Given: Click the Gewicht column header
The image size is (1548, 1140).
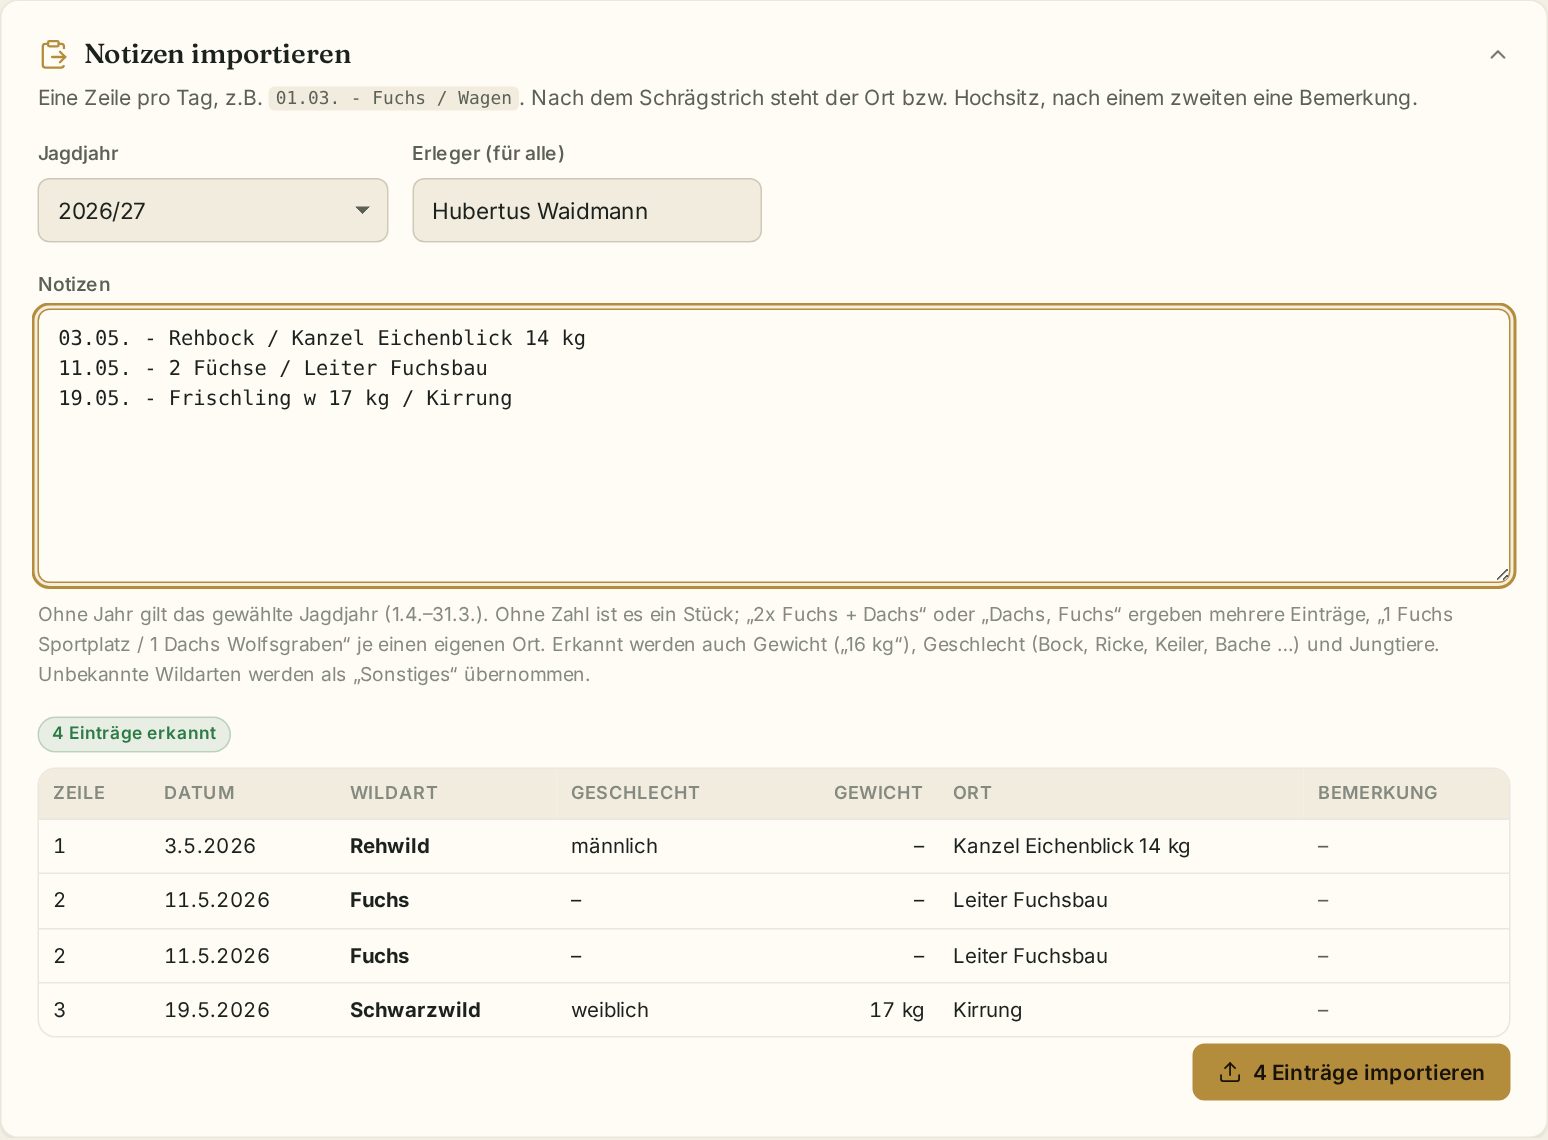Looking at the screenshot, I should click(x=878, y=793).
